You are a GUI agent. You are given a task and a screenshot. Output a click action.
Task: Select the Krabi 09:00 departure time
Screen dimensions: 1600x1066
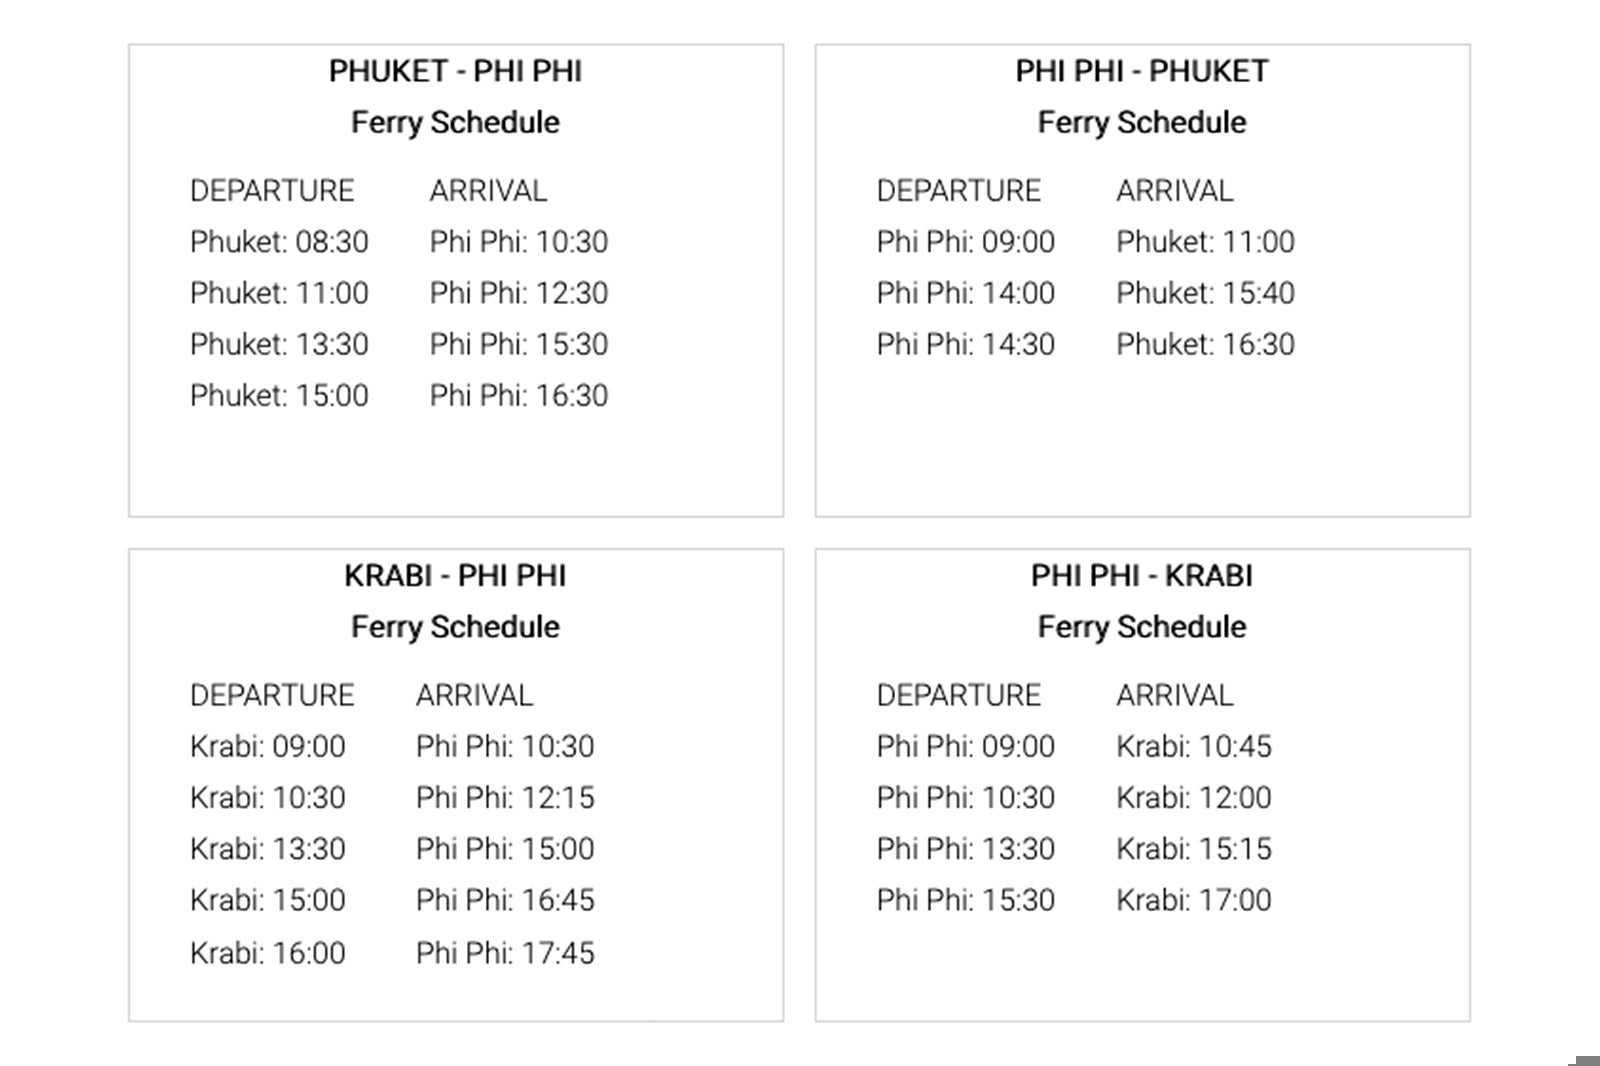[267, 746]
